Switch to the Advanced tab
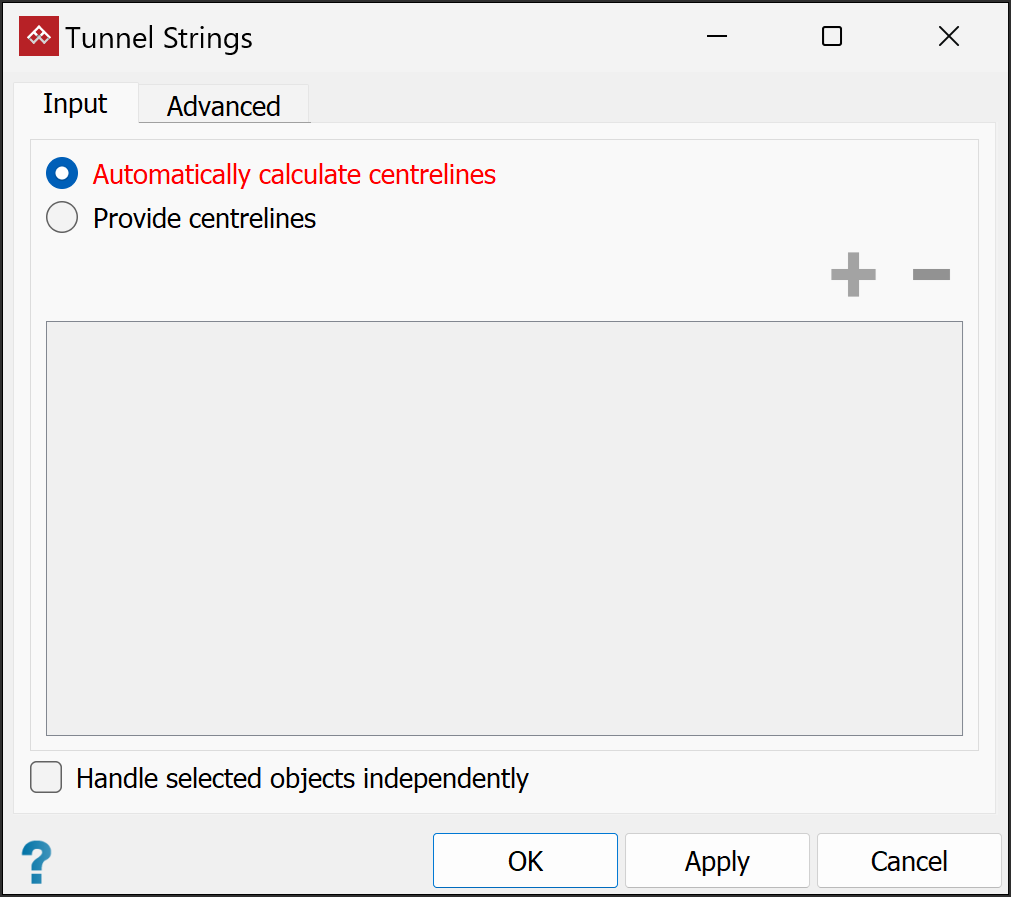This screenshot has height=897, width=1011. [223, 106]
